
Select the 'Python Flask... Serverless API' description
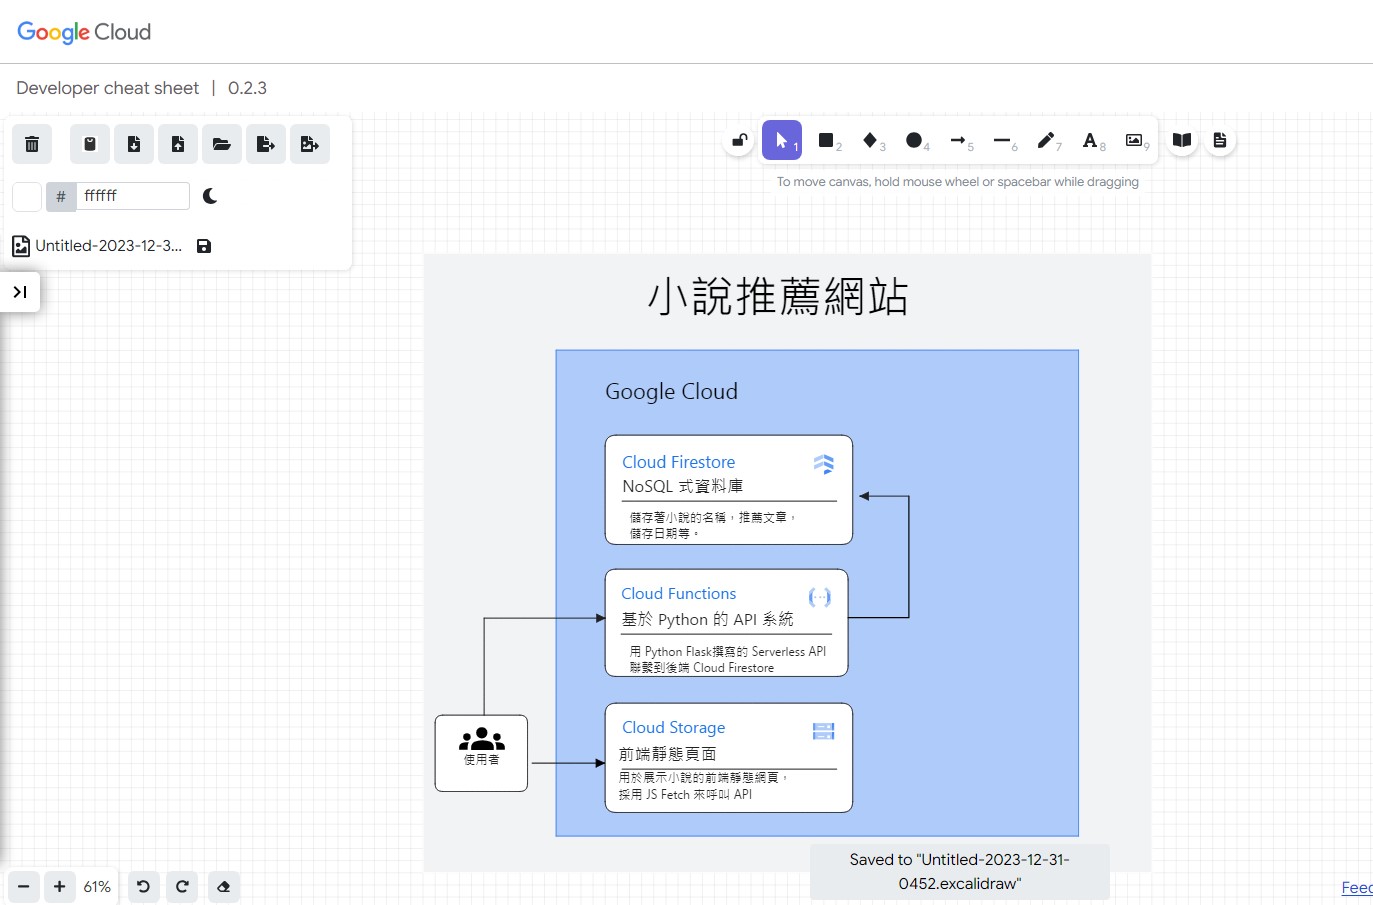pyautogui.click(x=728, y=651)
